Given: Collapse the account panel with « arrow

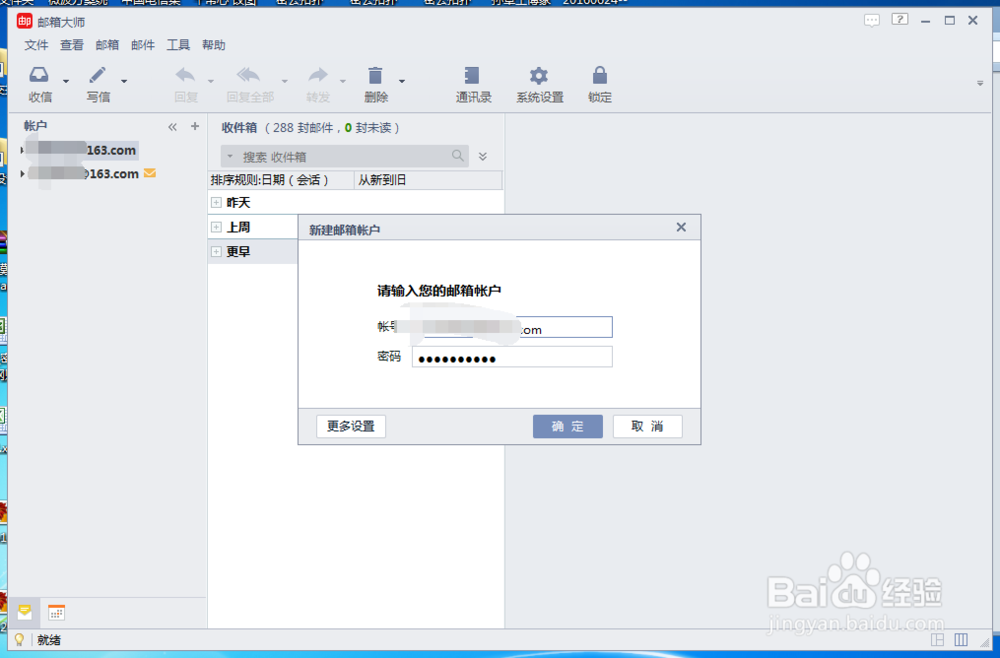Looking at the screenshot, I should tap(172, 126).
